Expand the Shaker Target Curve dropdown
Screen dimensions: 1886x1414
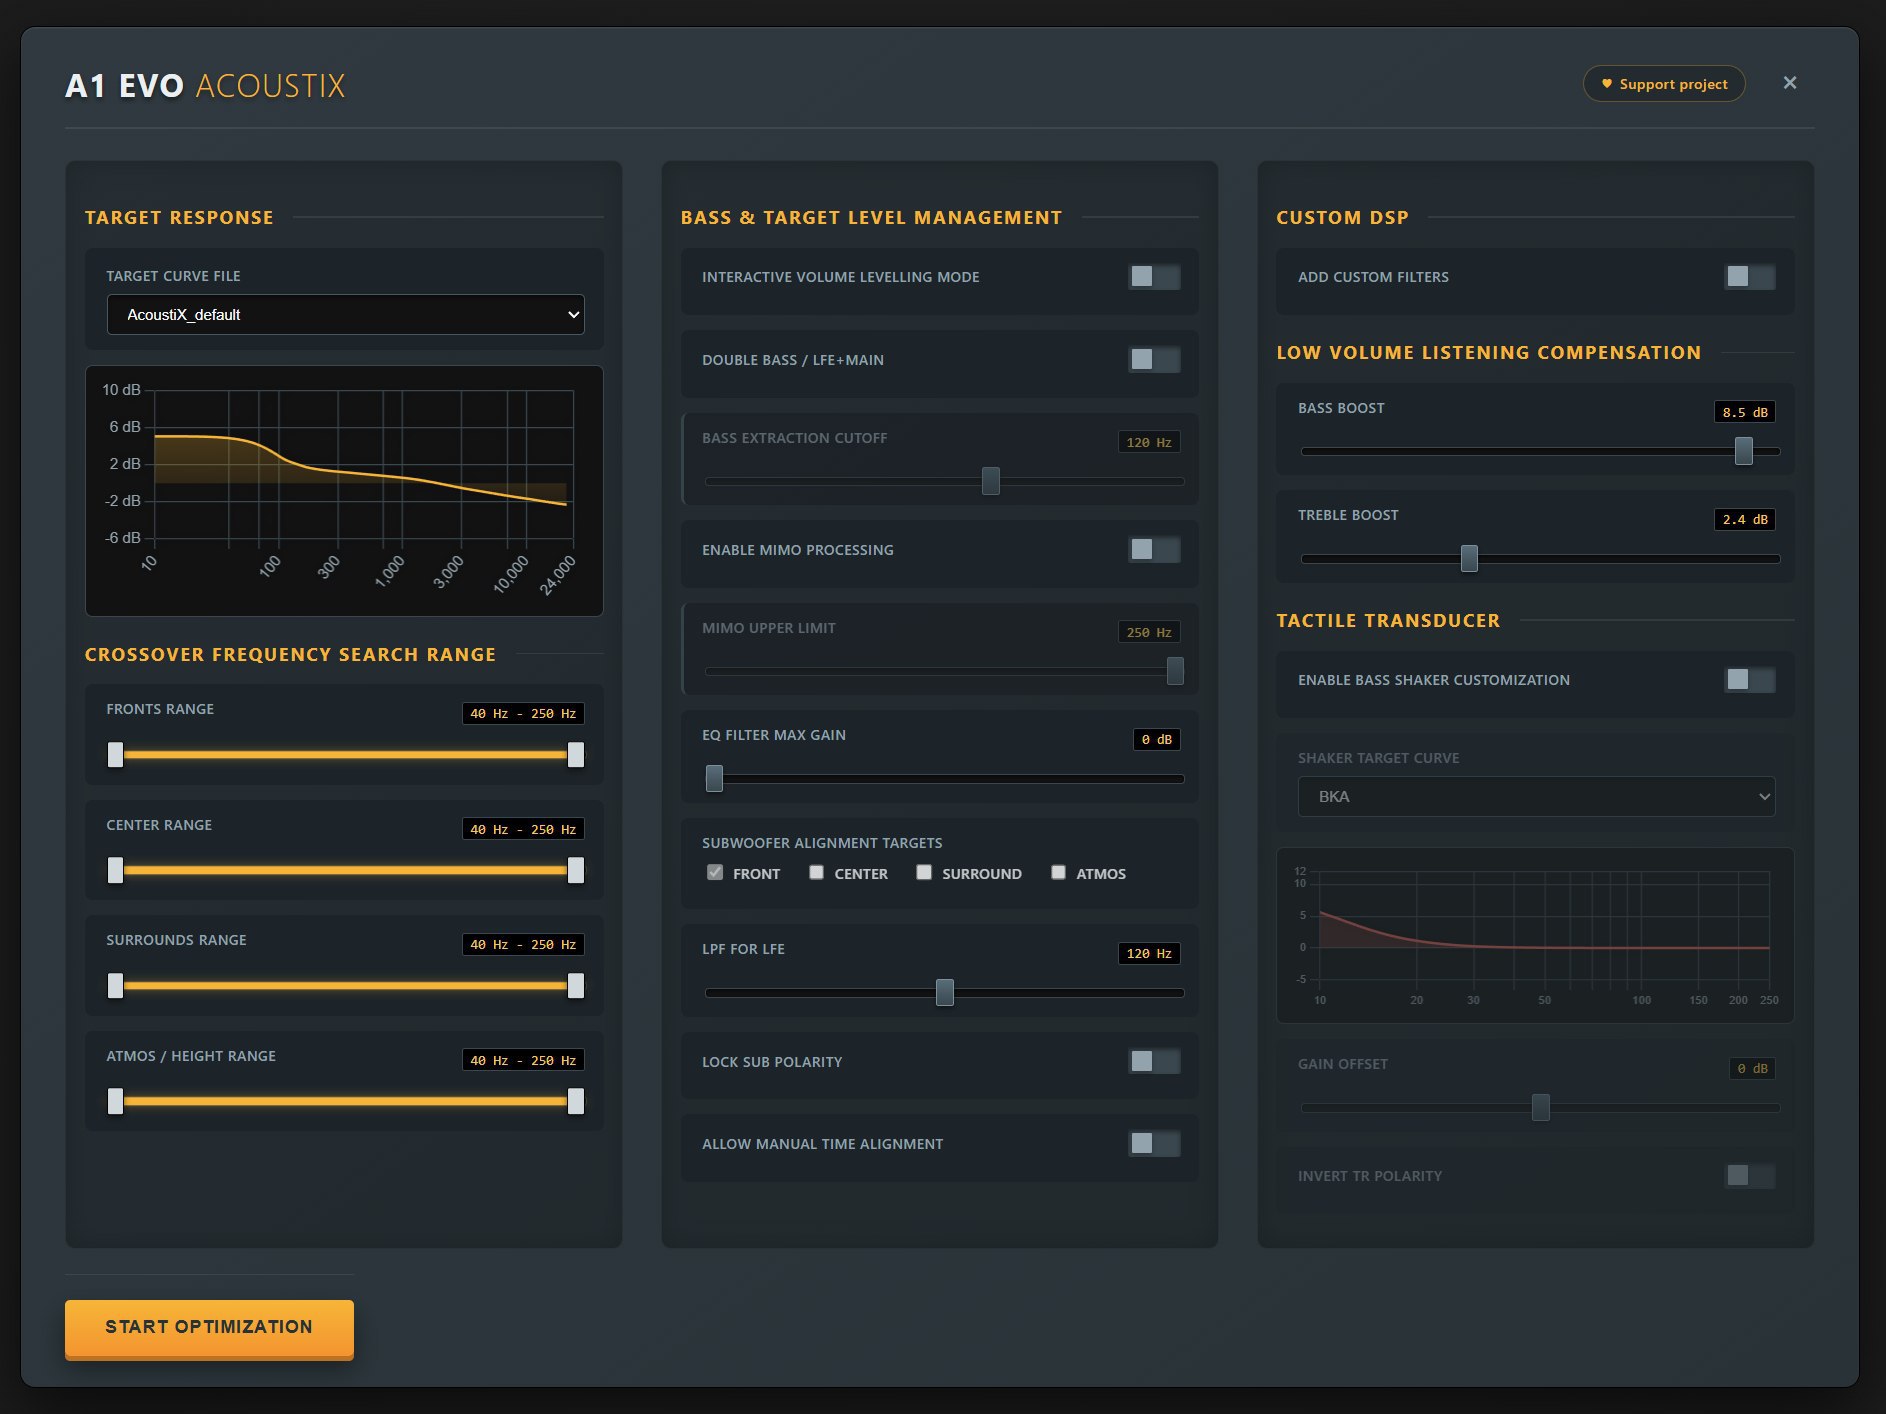click(x=1535, y=797)
